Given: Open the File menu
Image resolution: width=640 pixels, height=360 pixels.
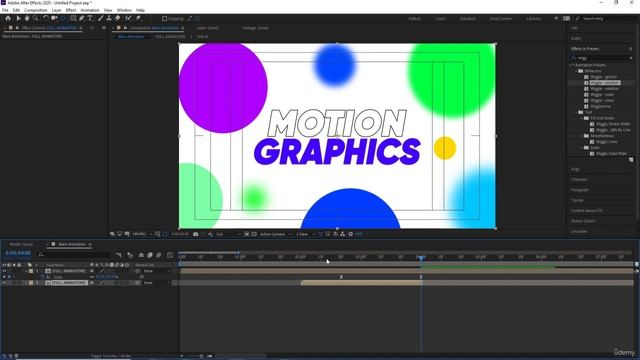Looking at the screenshot, I should tap(5, 10).
